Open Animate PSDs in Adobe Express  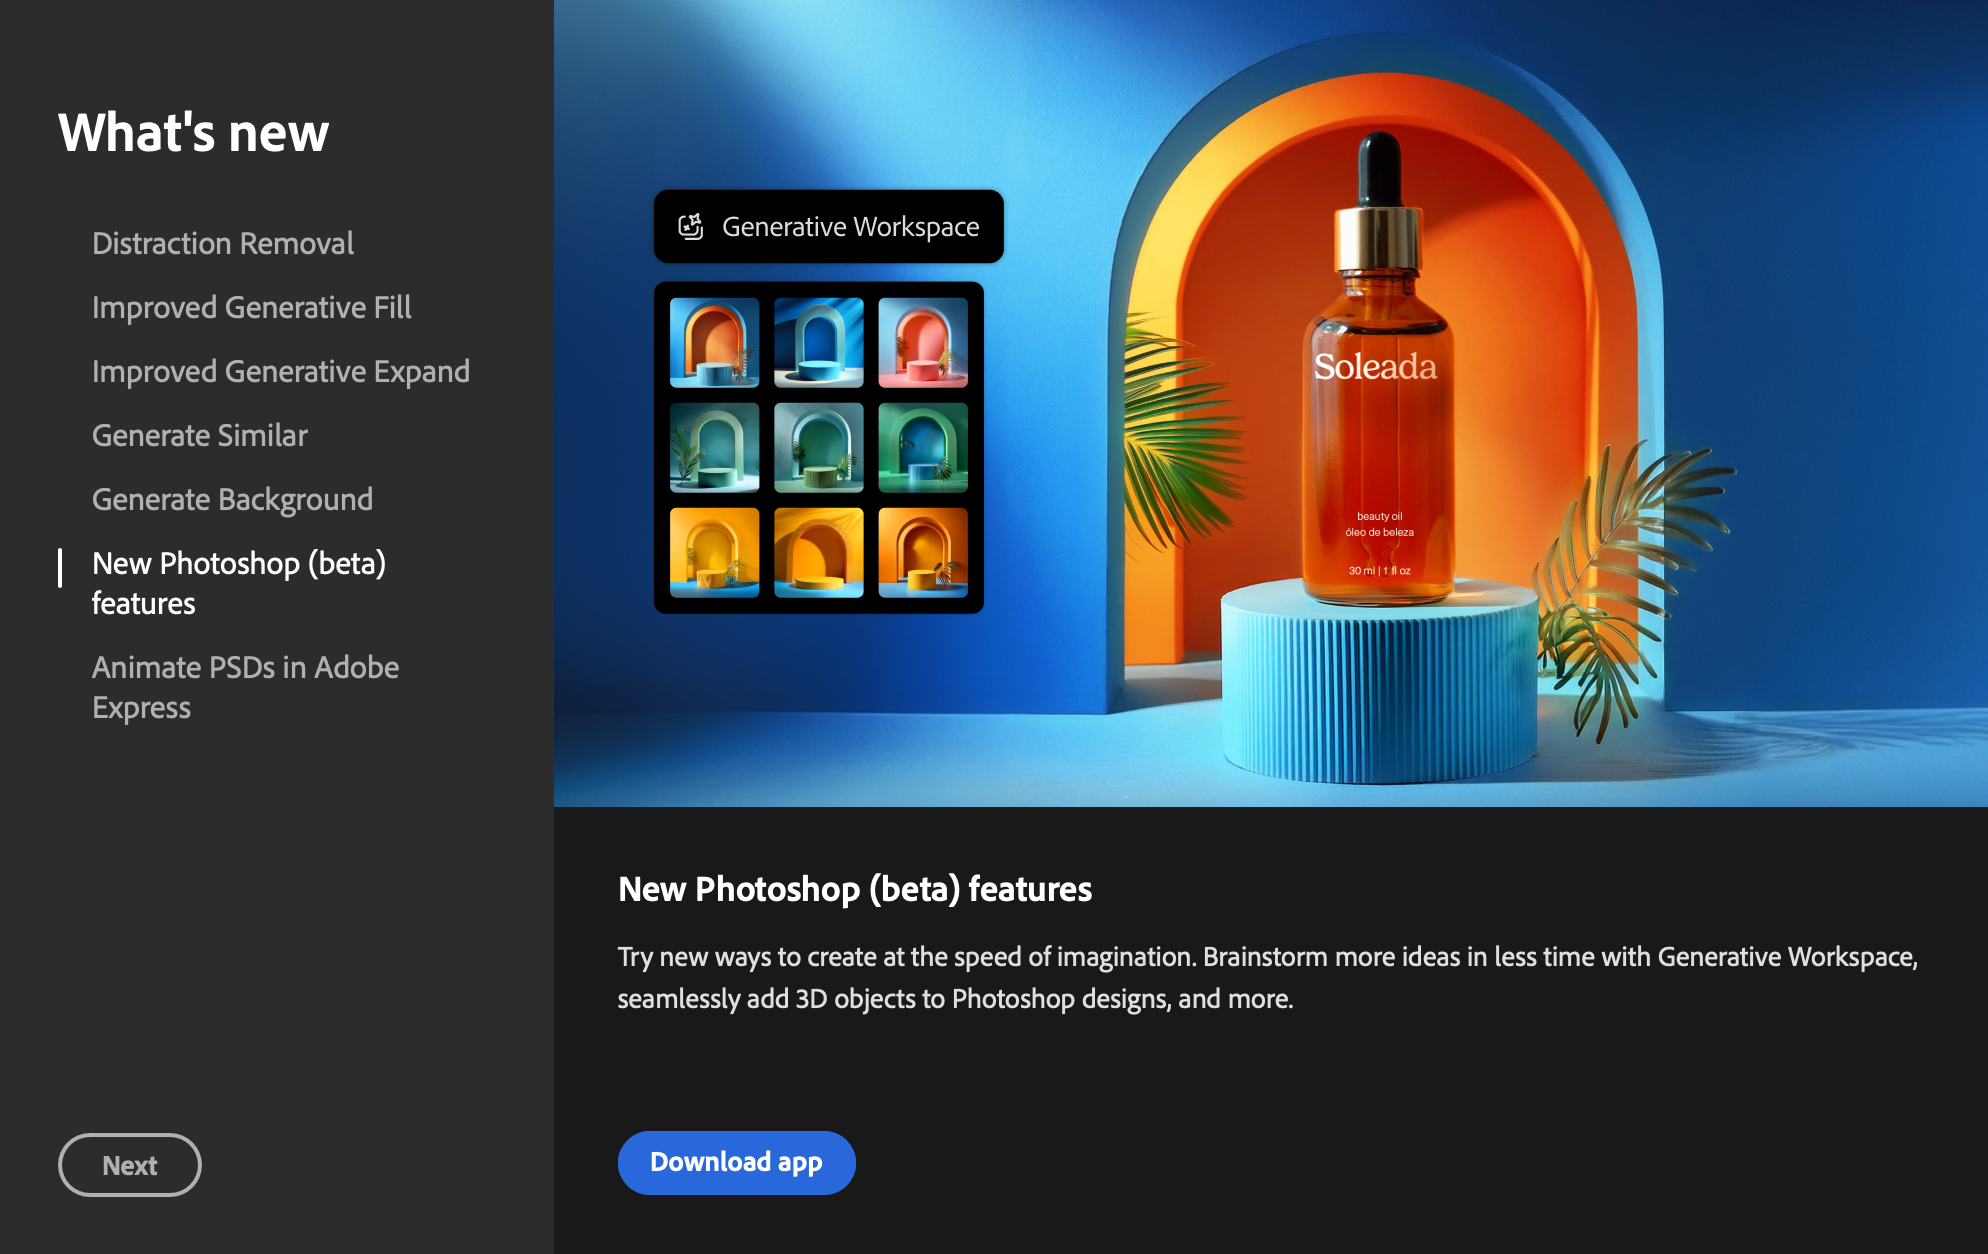245,687
